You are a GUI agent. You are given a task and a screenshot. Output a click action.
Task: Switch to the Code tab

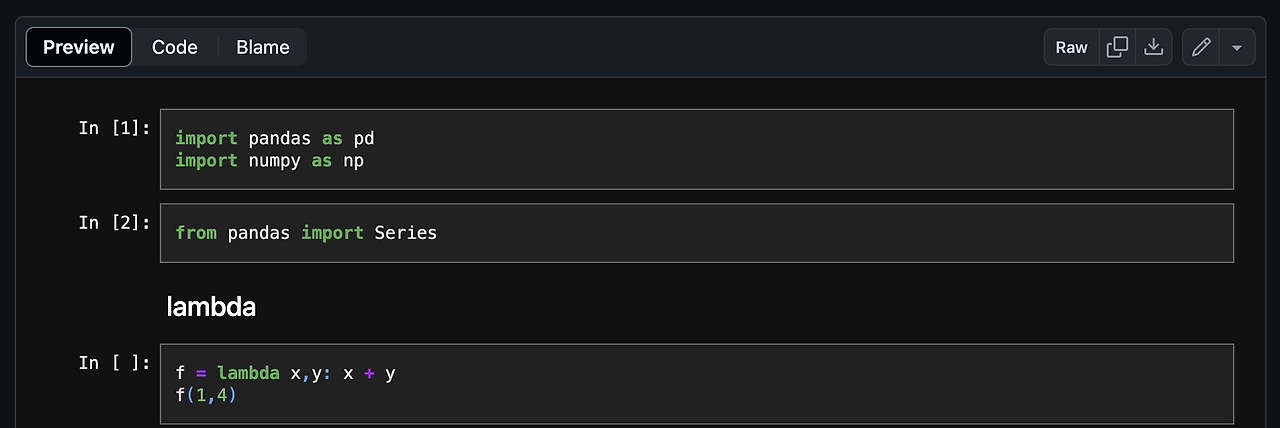(175, 47)
